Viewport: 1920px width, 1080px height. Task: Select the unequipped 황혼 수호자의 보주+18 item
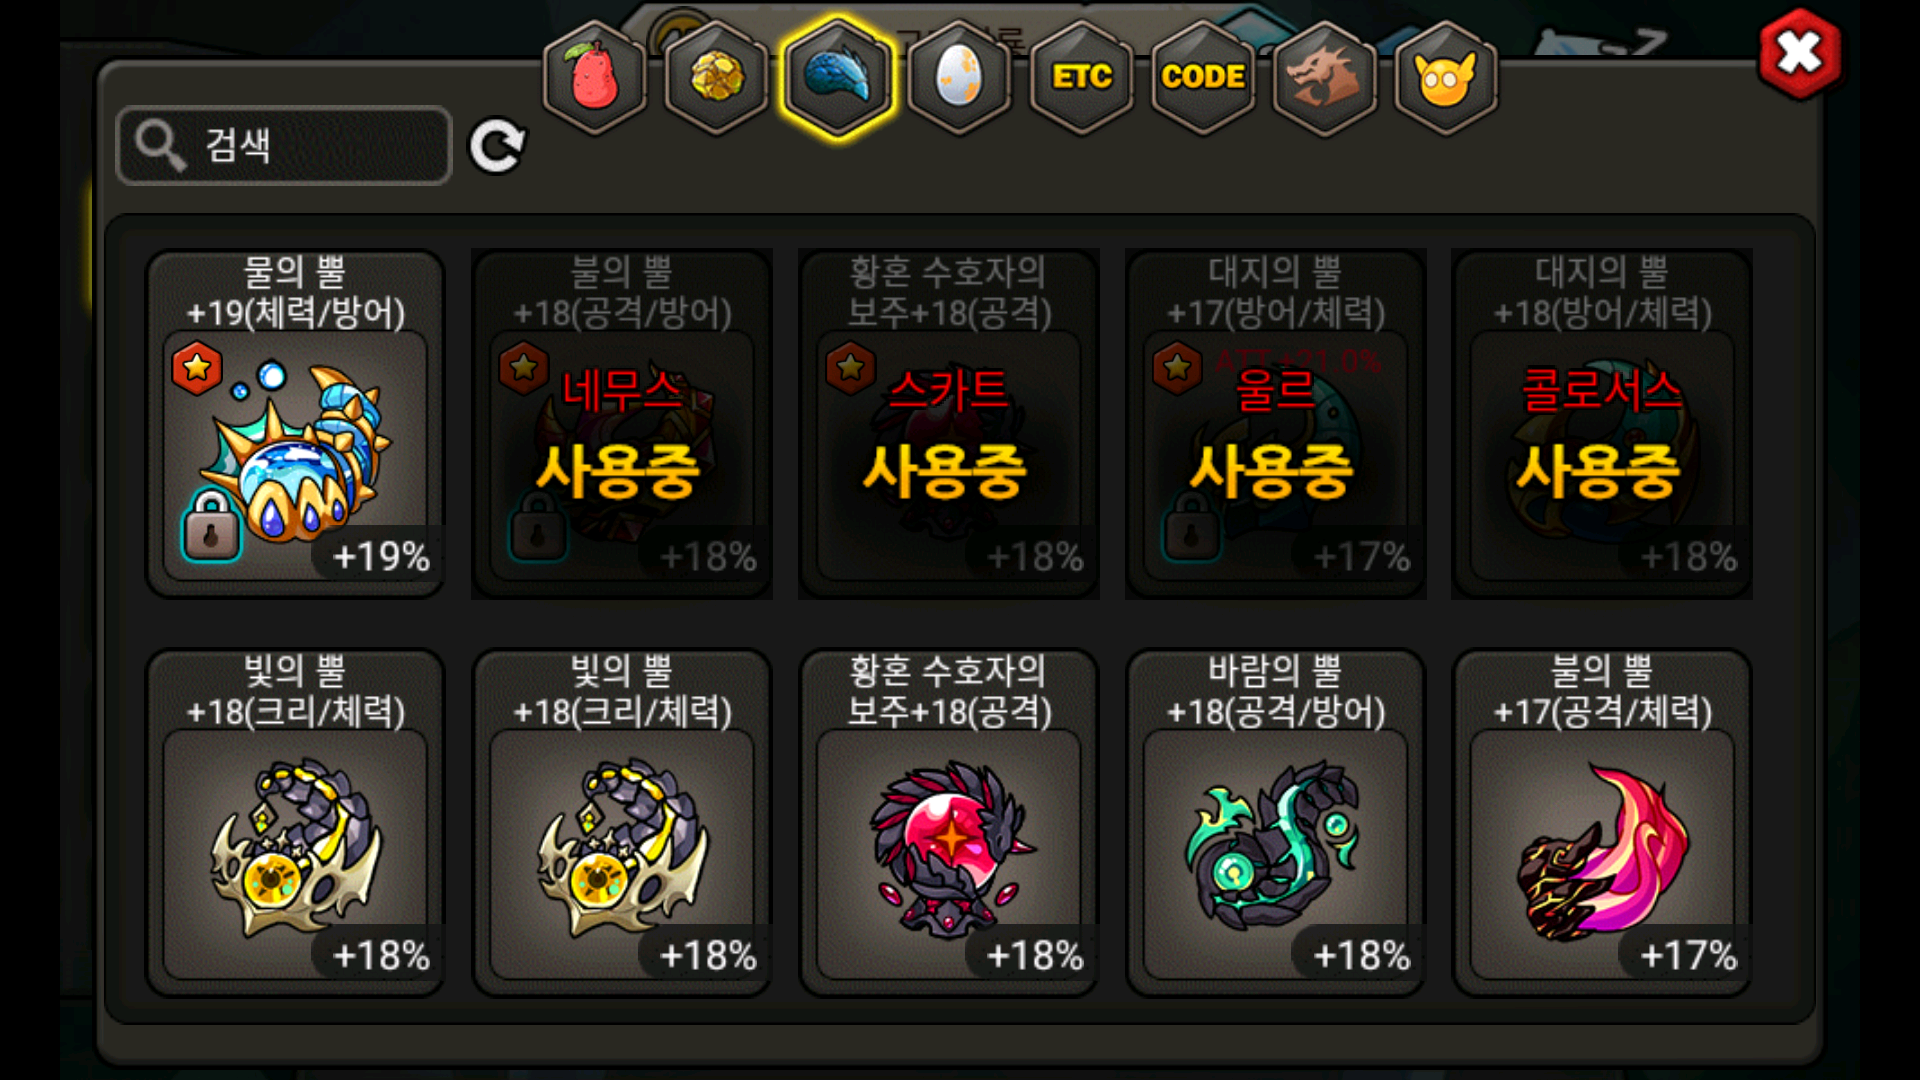(x=949, y=823)
